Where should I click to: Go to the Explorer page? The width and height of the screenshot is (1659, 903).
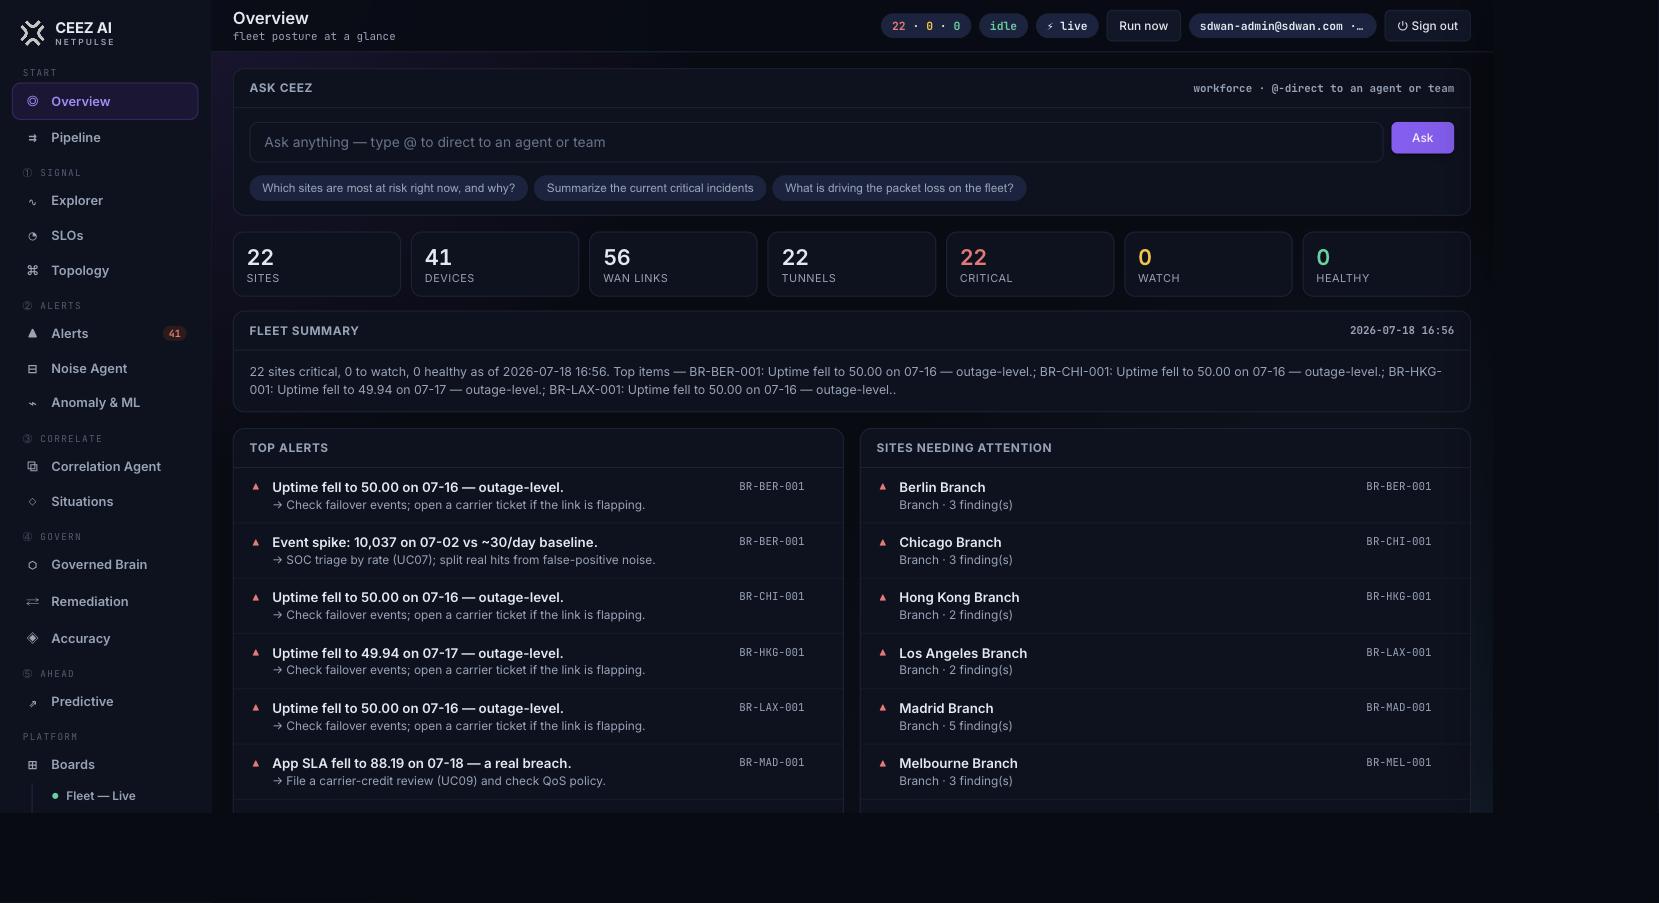pyautogui.click(x=105, y=201)
